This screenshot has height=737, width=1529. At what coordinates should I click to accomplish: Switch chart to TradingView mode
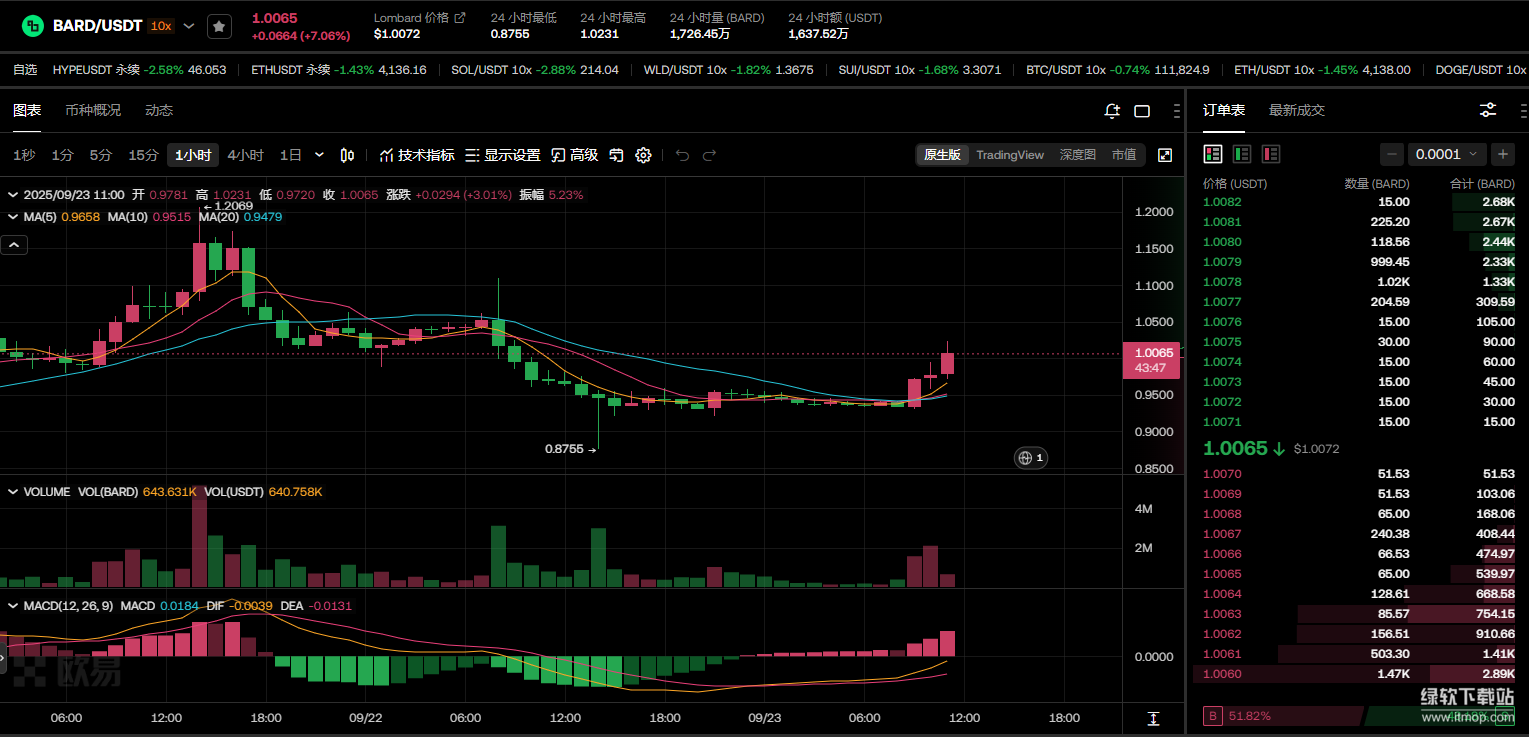coord(1009,155)
